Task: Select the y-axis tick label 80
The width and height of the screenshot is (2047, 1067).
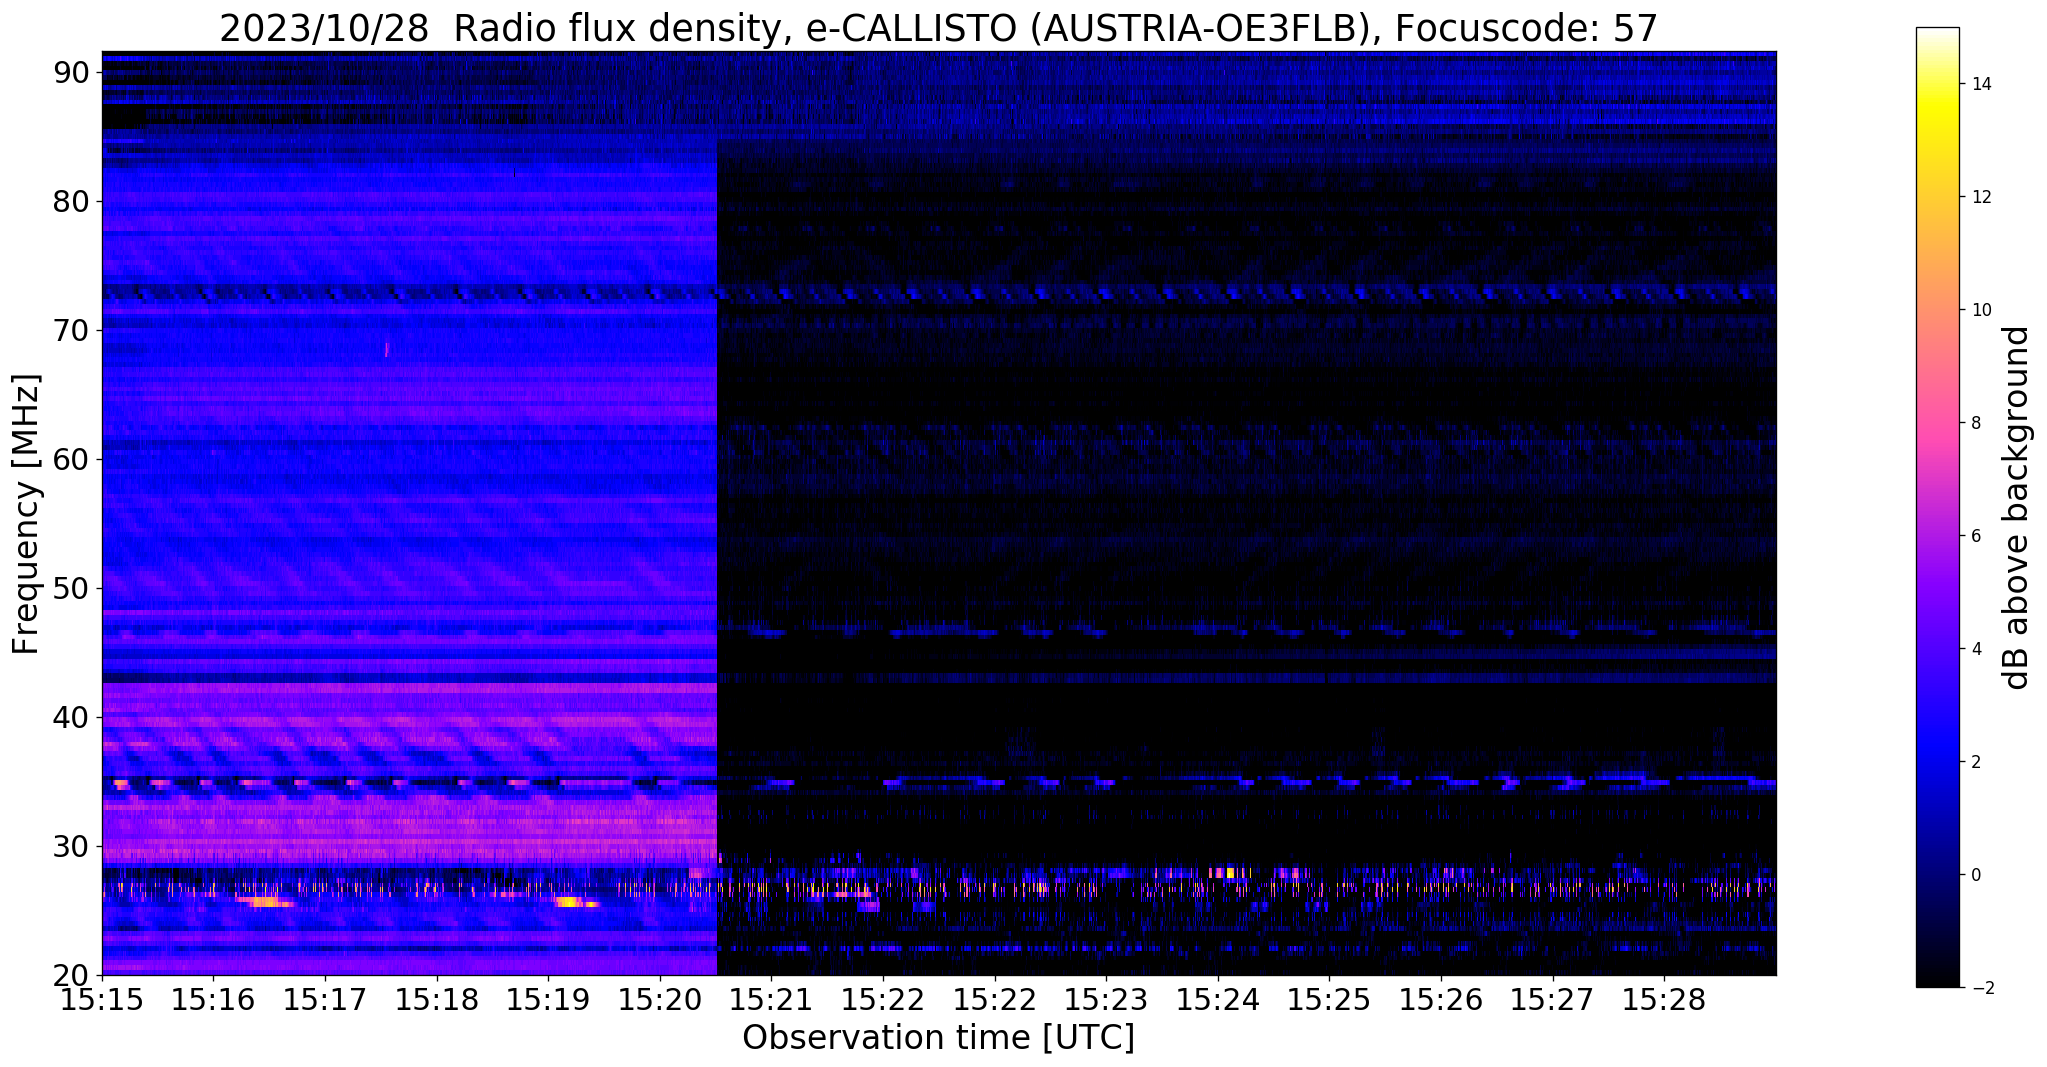Action: (x=71, y=202)
